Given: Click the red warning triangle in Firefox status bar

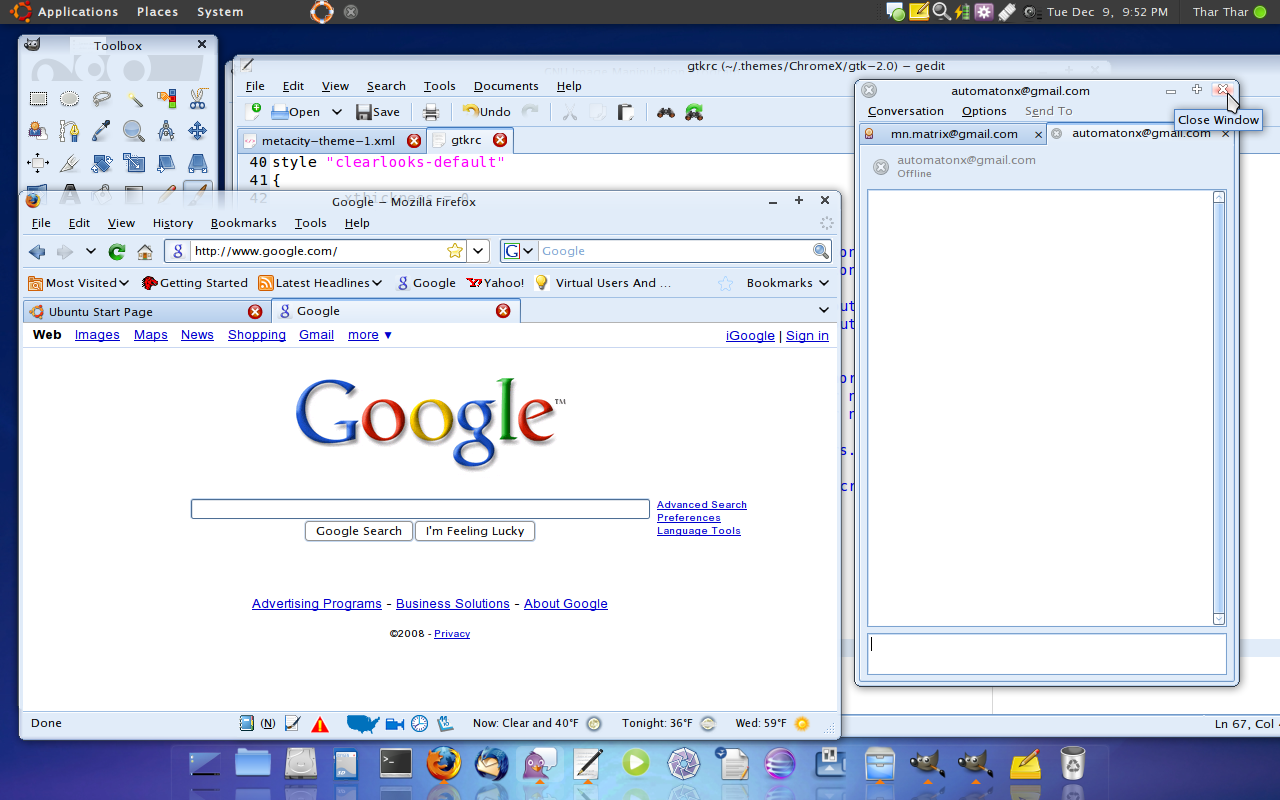Looking at the screenshot, I should point(320,724).
